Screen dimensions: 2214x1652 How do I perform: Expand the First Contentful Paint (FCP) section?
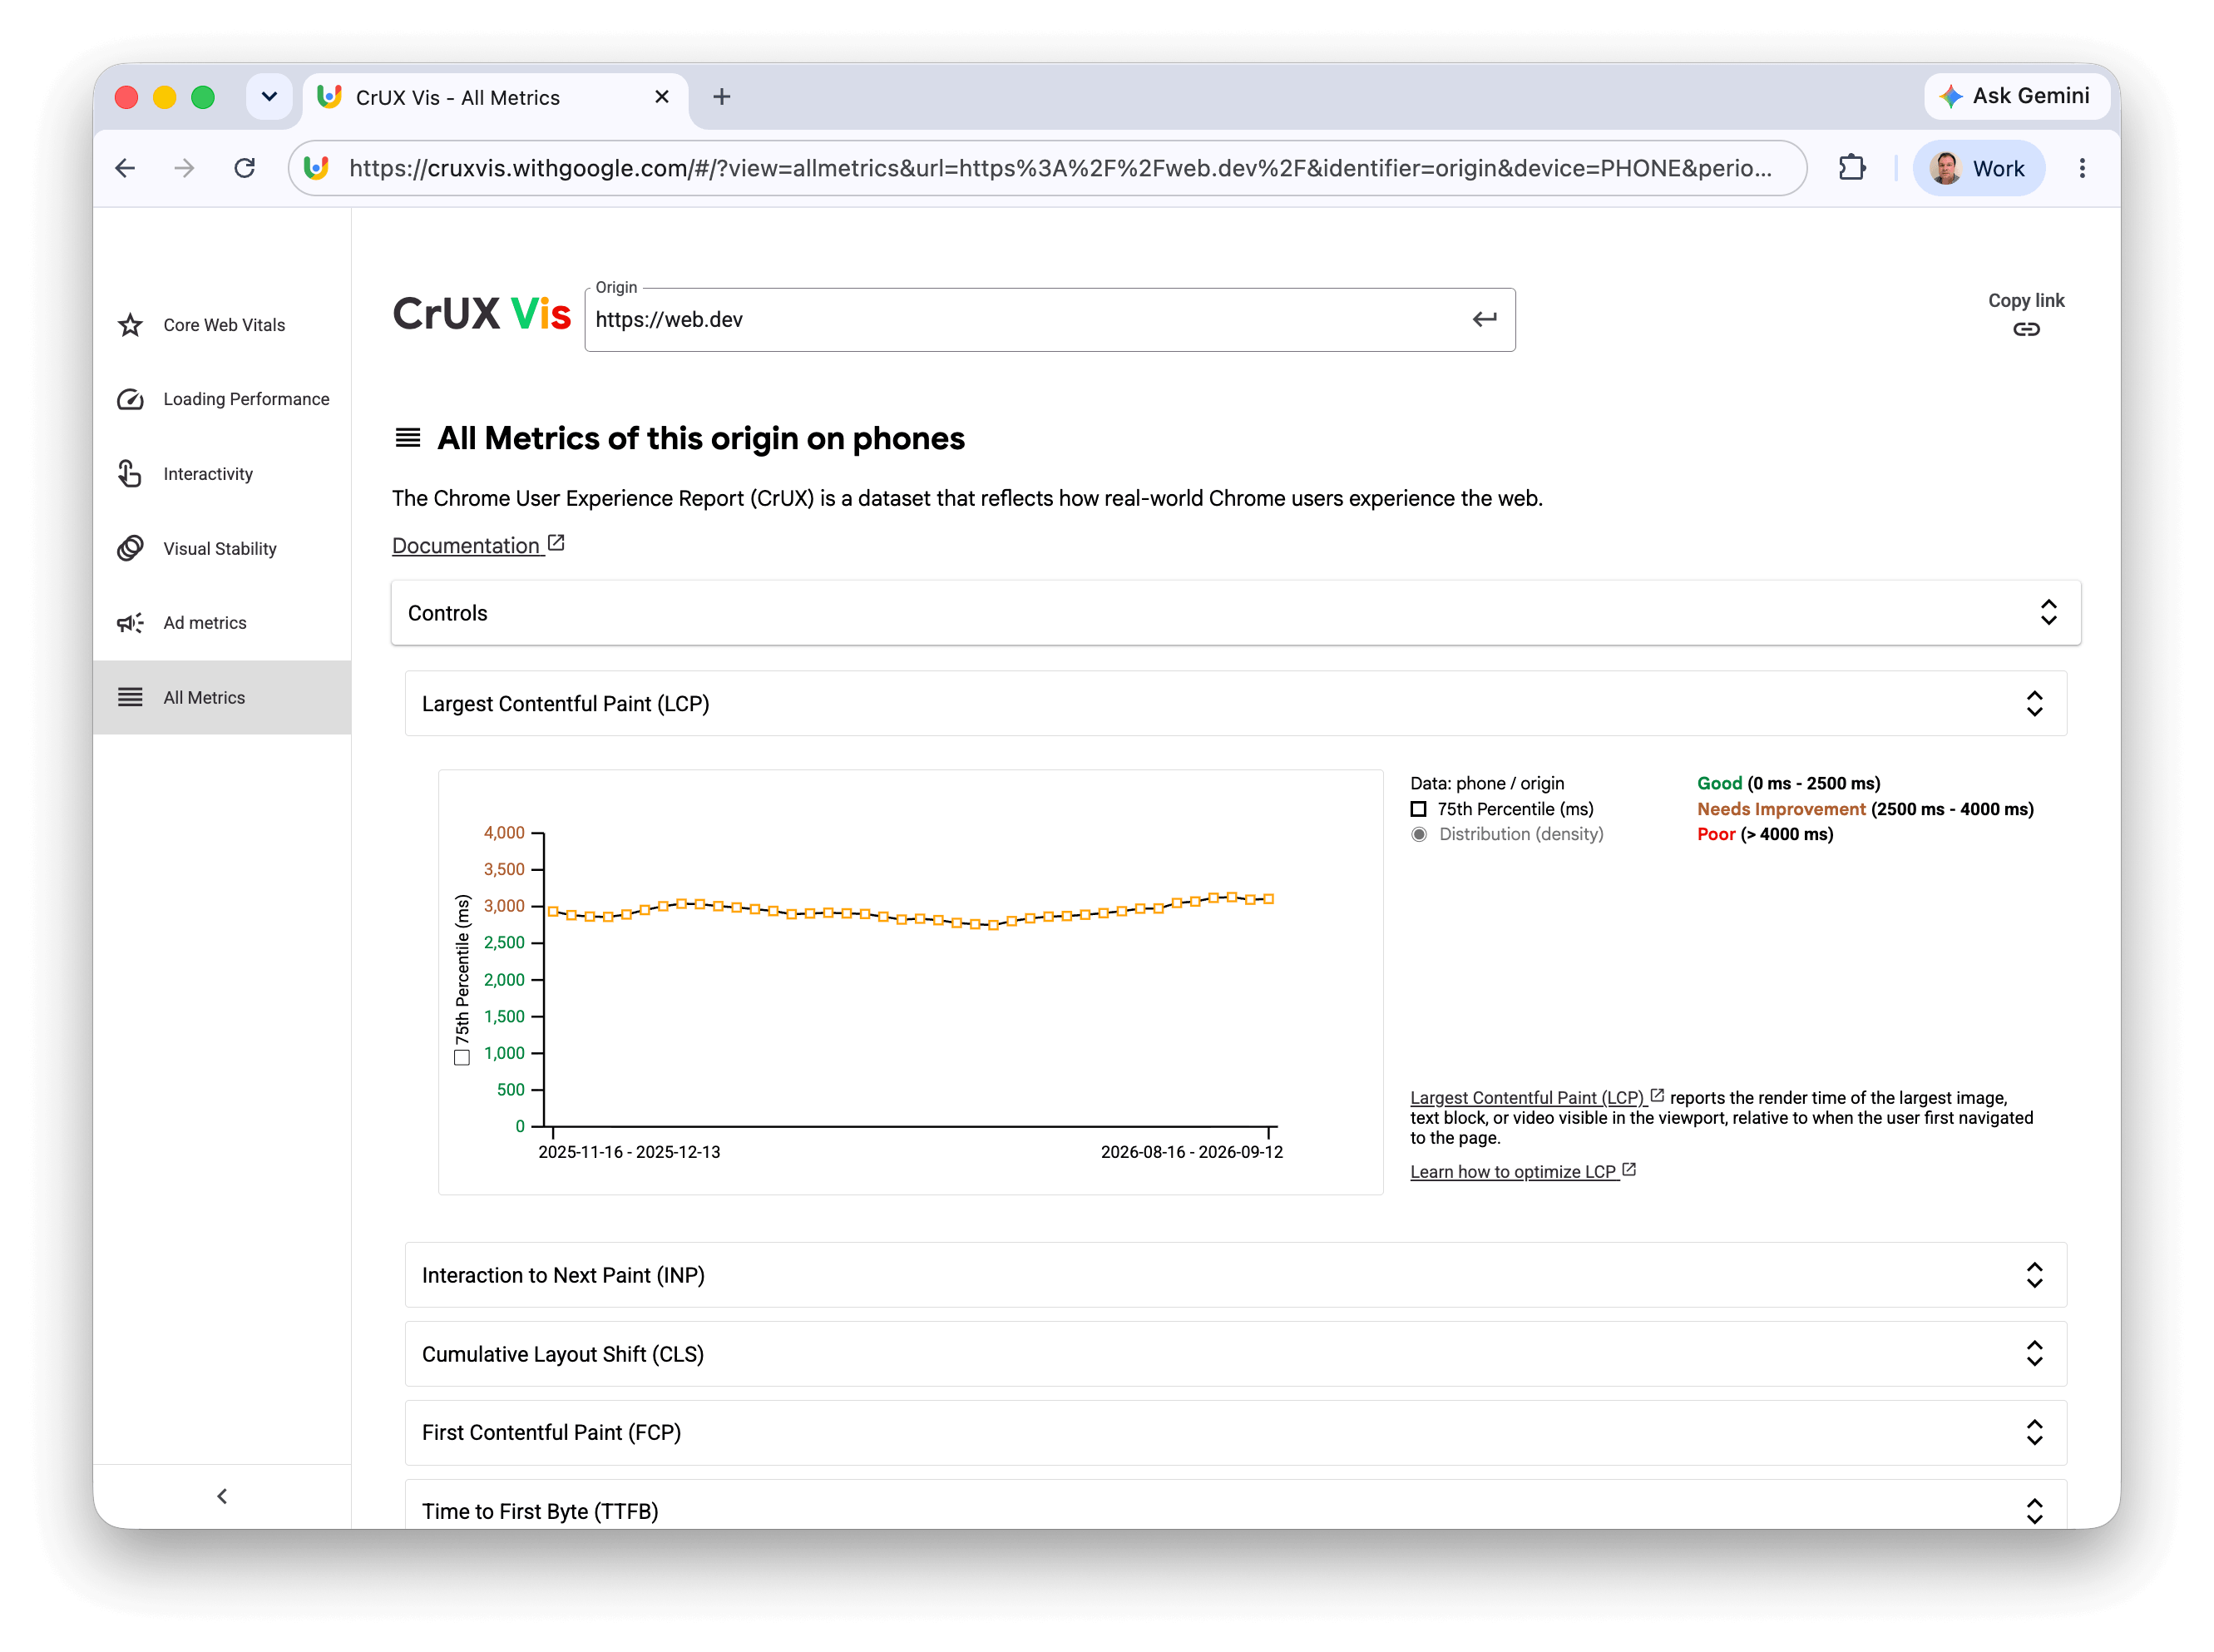pos(1235,1433)
